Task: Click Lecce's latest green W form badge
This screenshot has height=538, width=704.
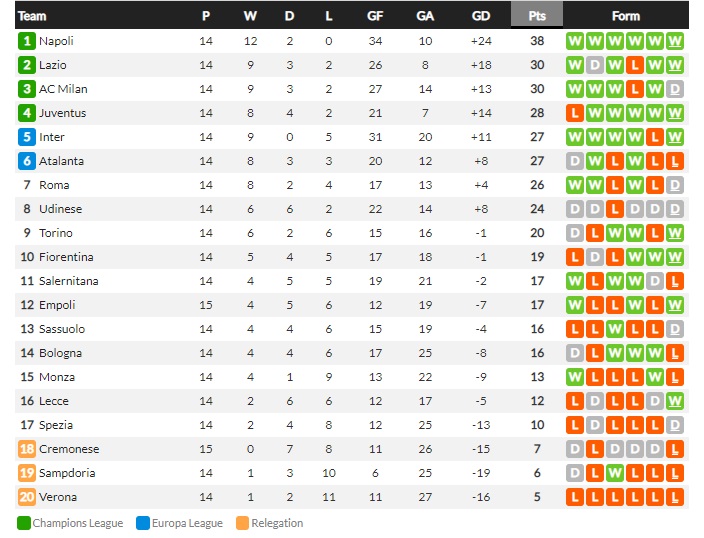Action: (674, 401)
